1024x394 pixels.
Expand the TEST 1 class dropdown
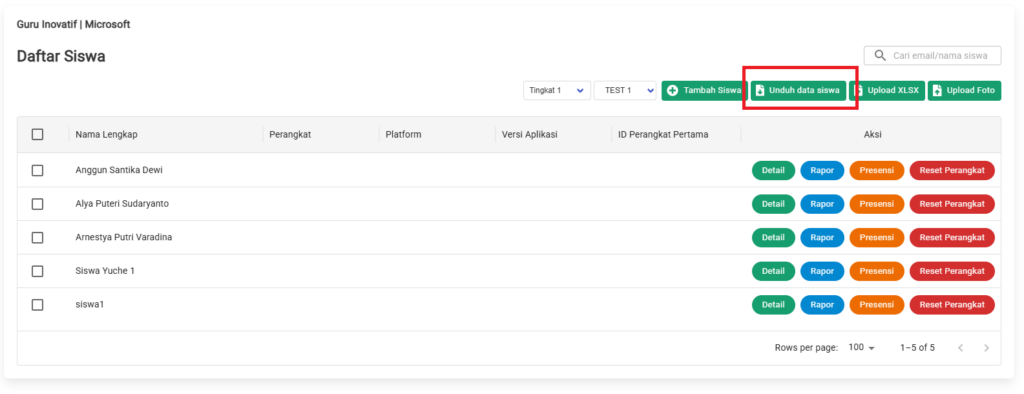click(625, 91)
